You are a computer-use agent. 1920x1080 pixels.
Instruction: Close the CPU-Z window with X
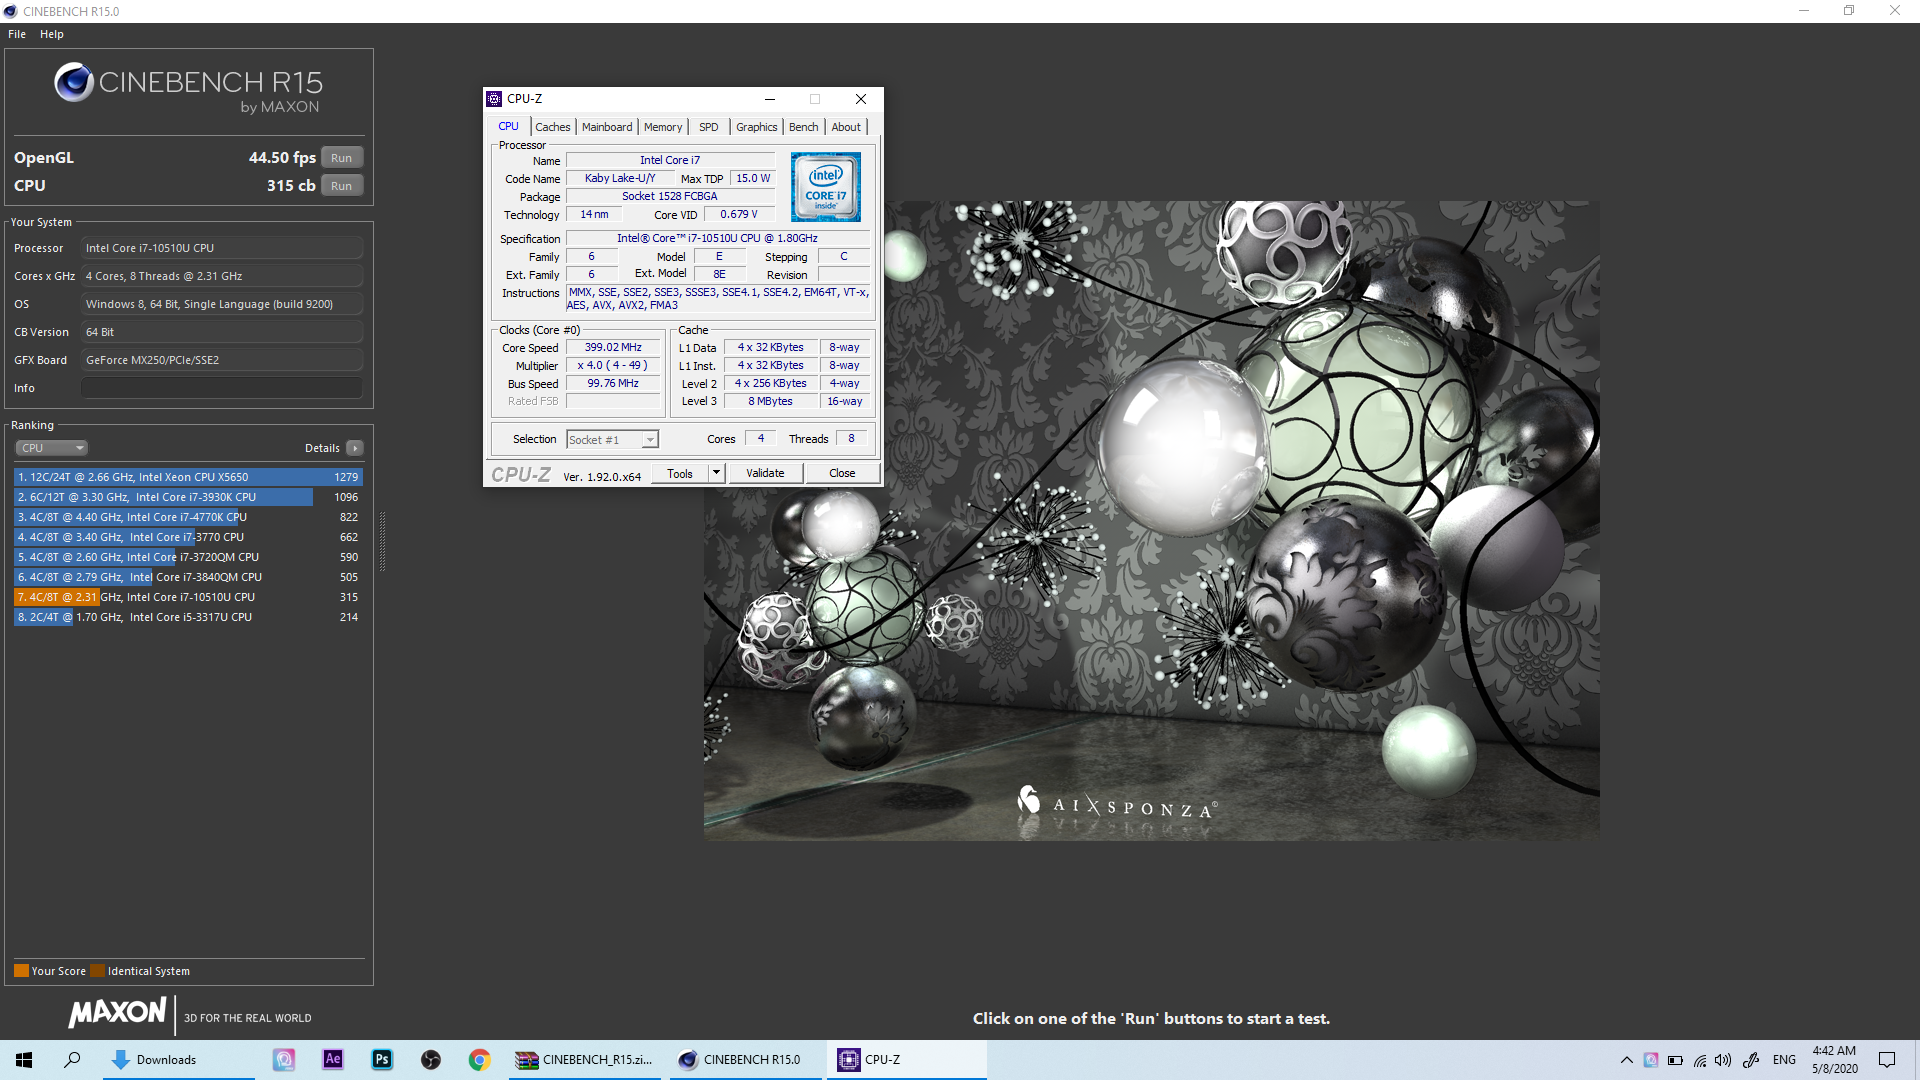pos(861,99)
